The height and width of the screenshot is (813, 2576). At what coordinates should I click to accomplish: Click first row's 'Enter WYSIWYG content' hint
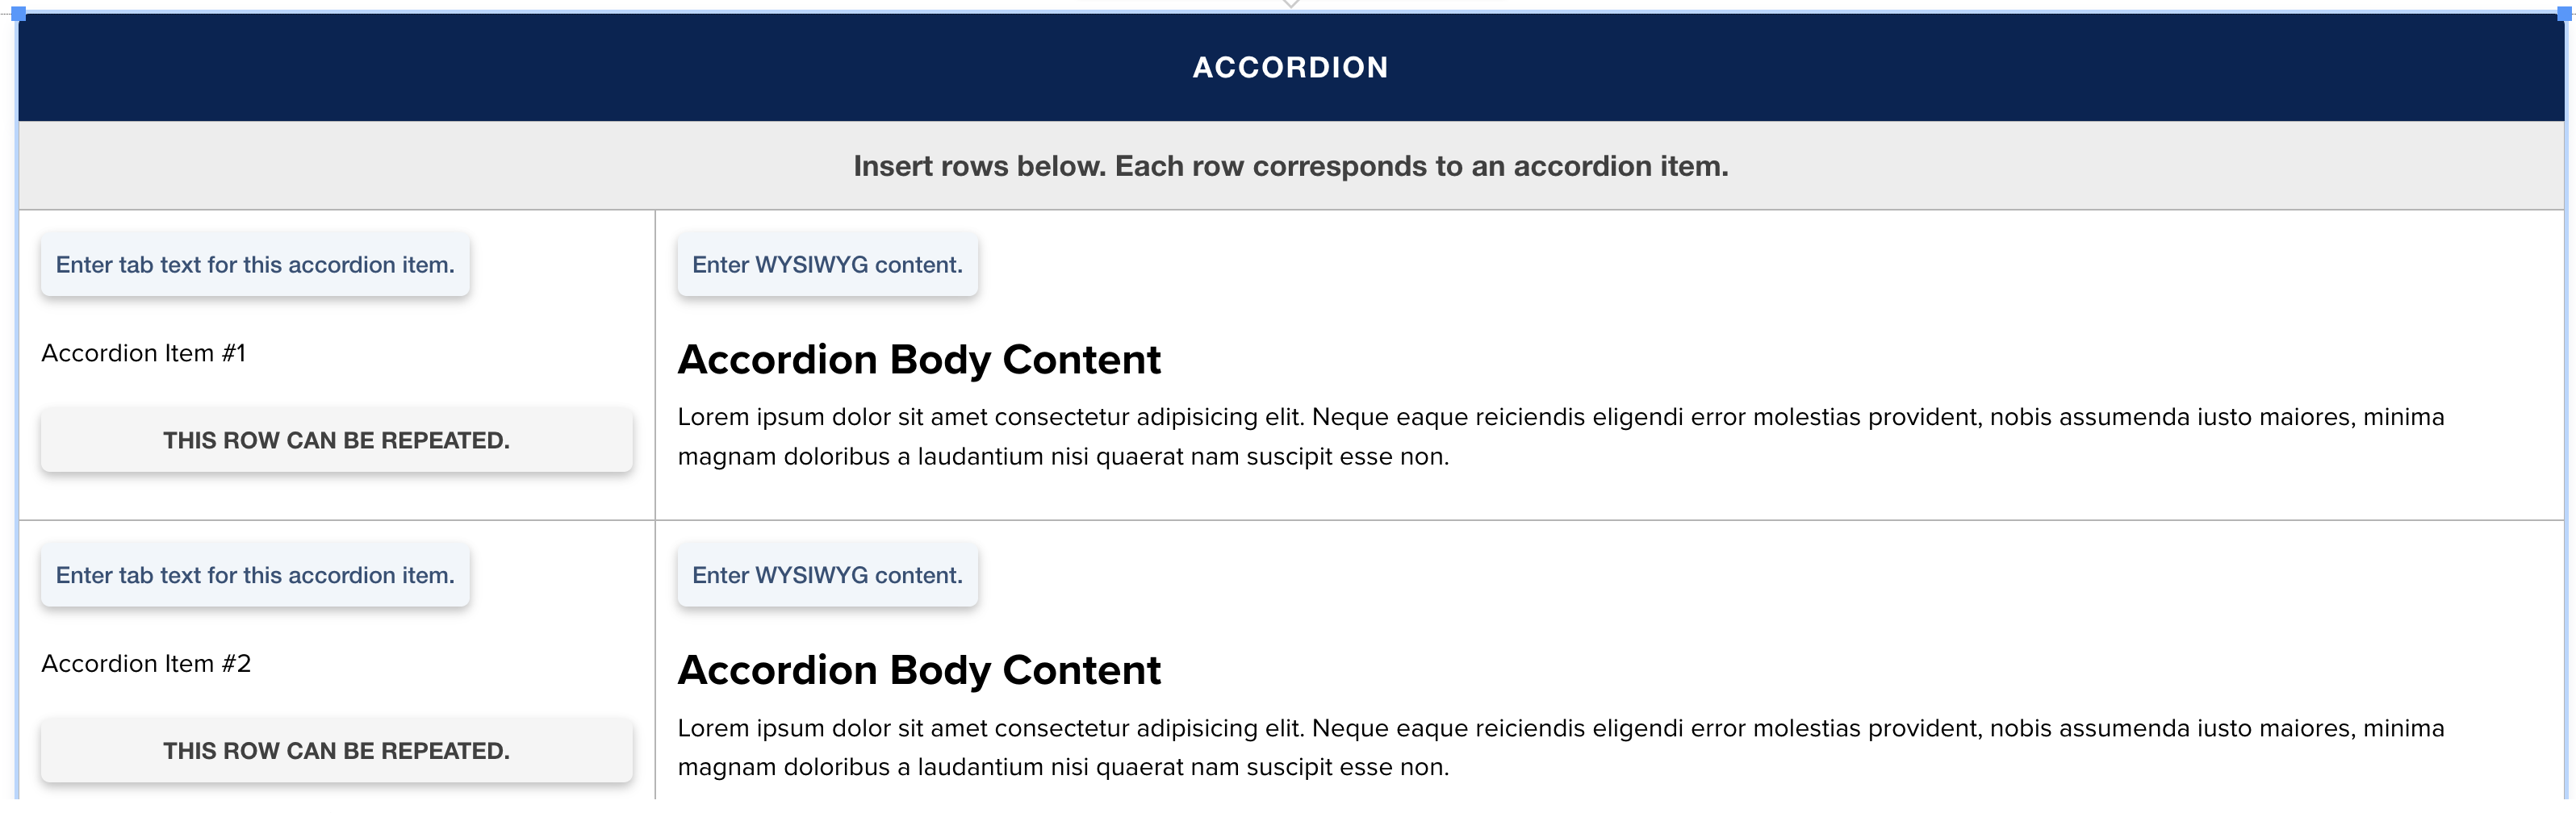pyautogui.click(x=827, y=265)
